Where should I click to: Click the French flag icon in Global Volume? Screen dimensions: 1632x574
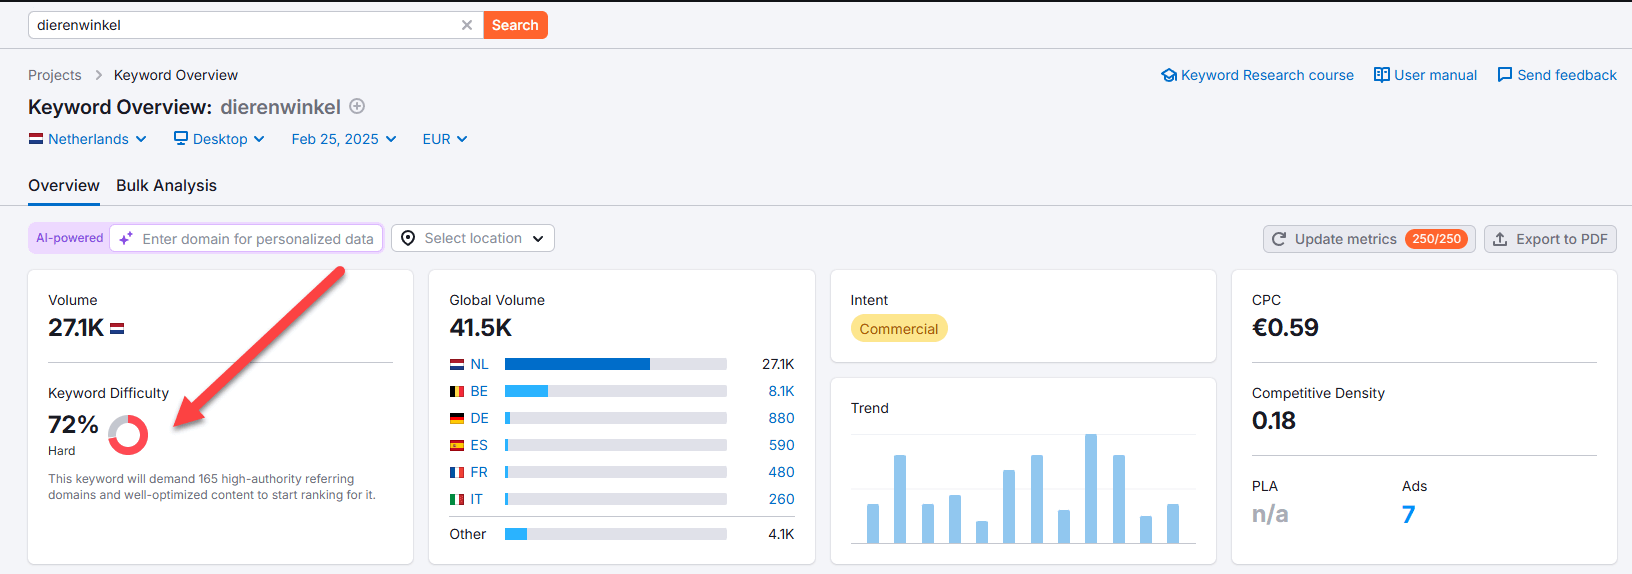pos(457,472)
